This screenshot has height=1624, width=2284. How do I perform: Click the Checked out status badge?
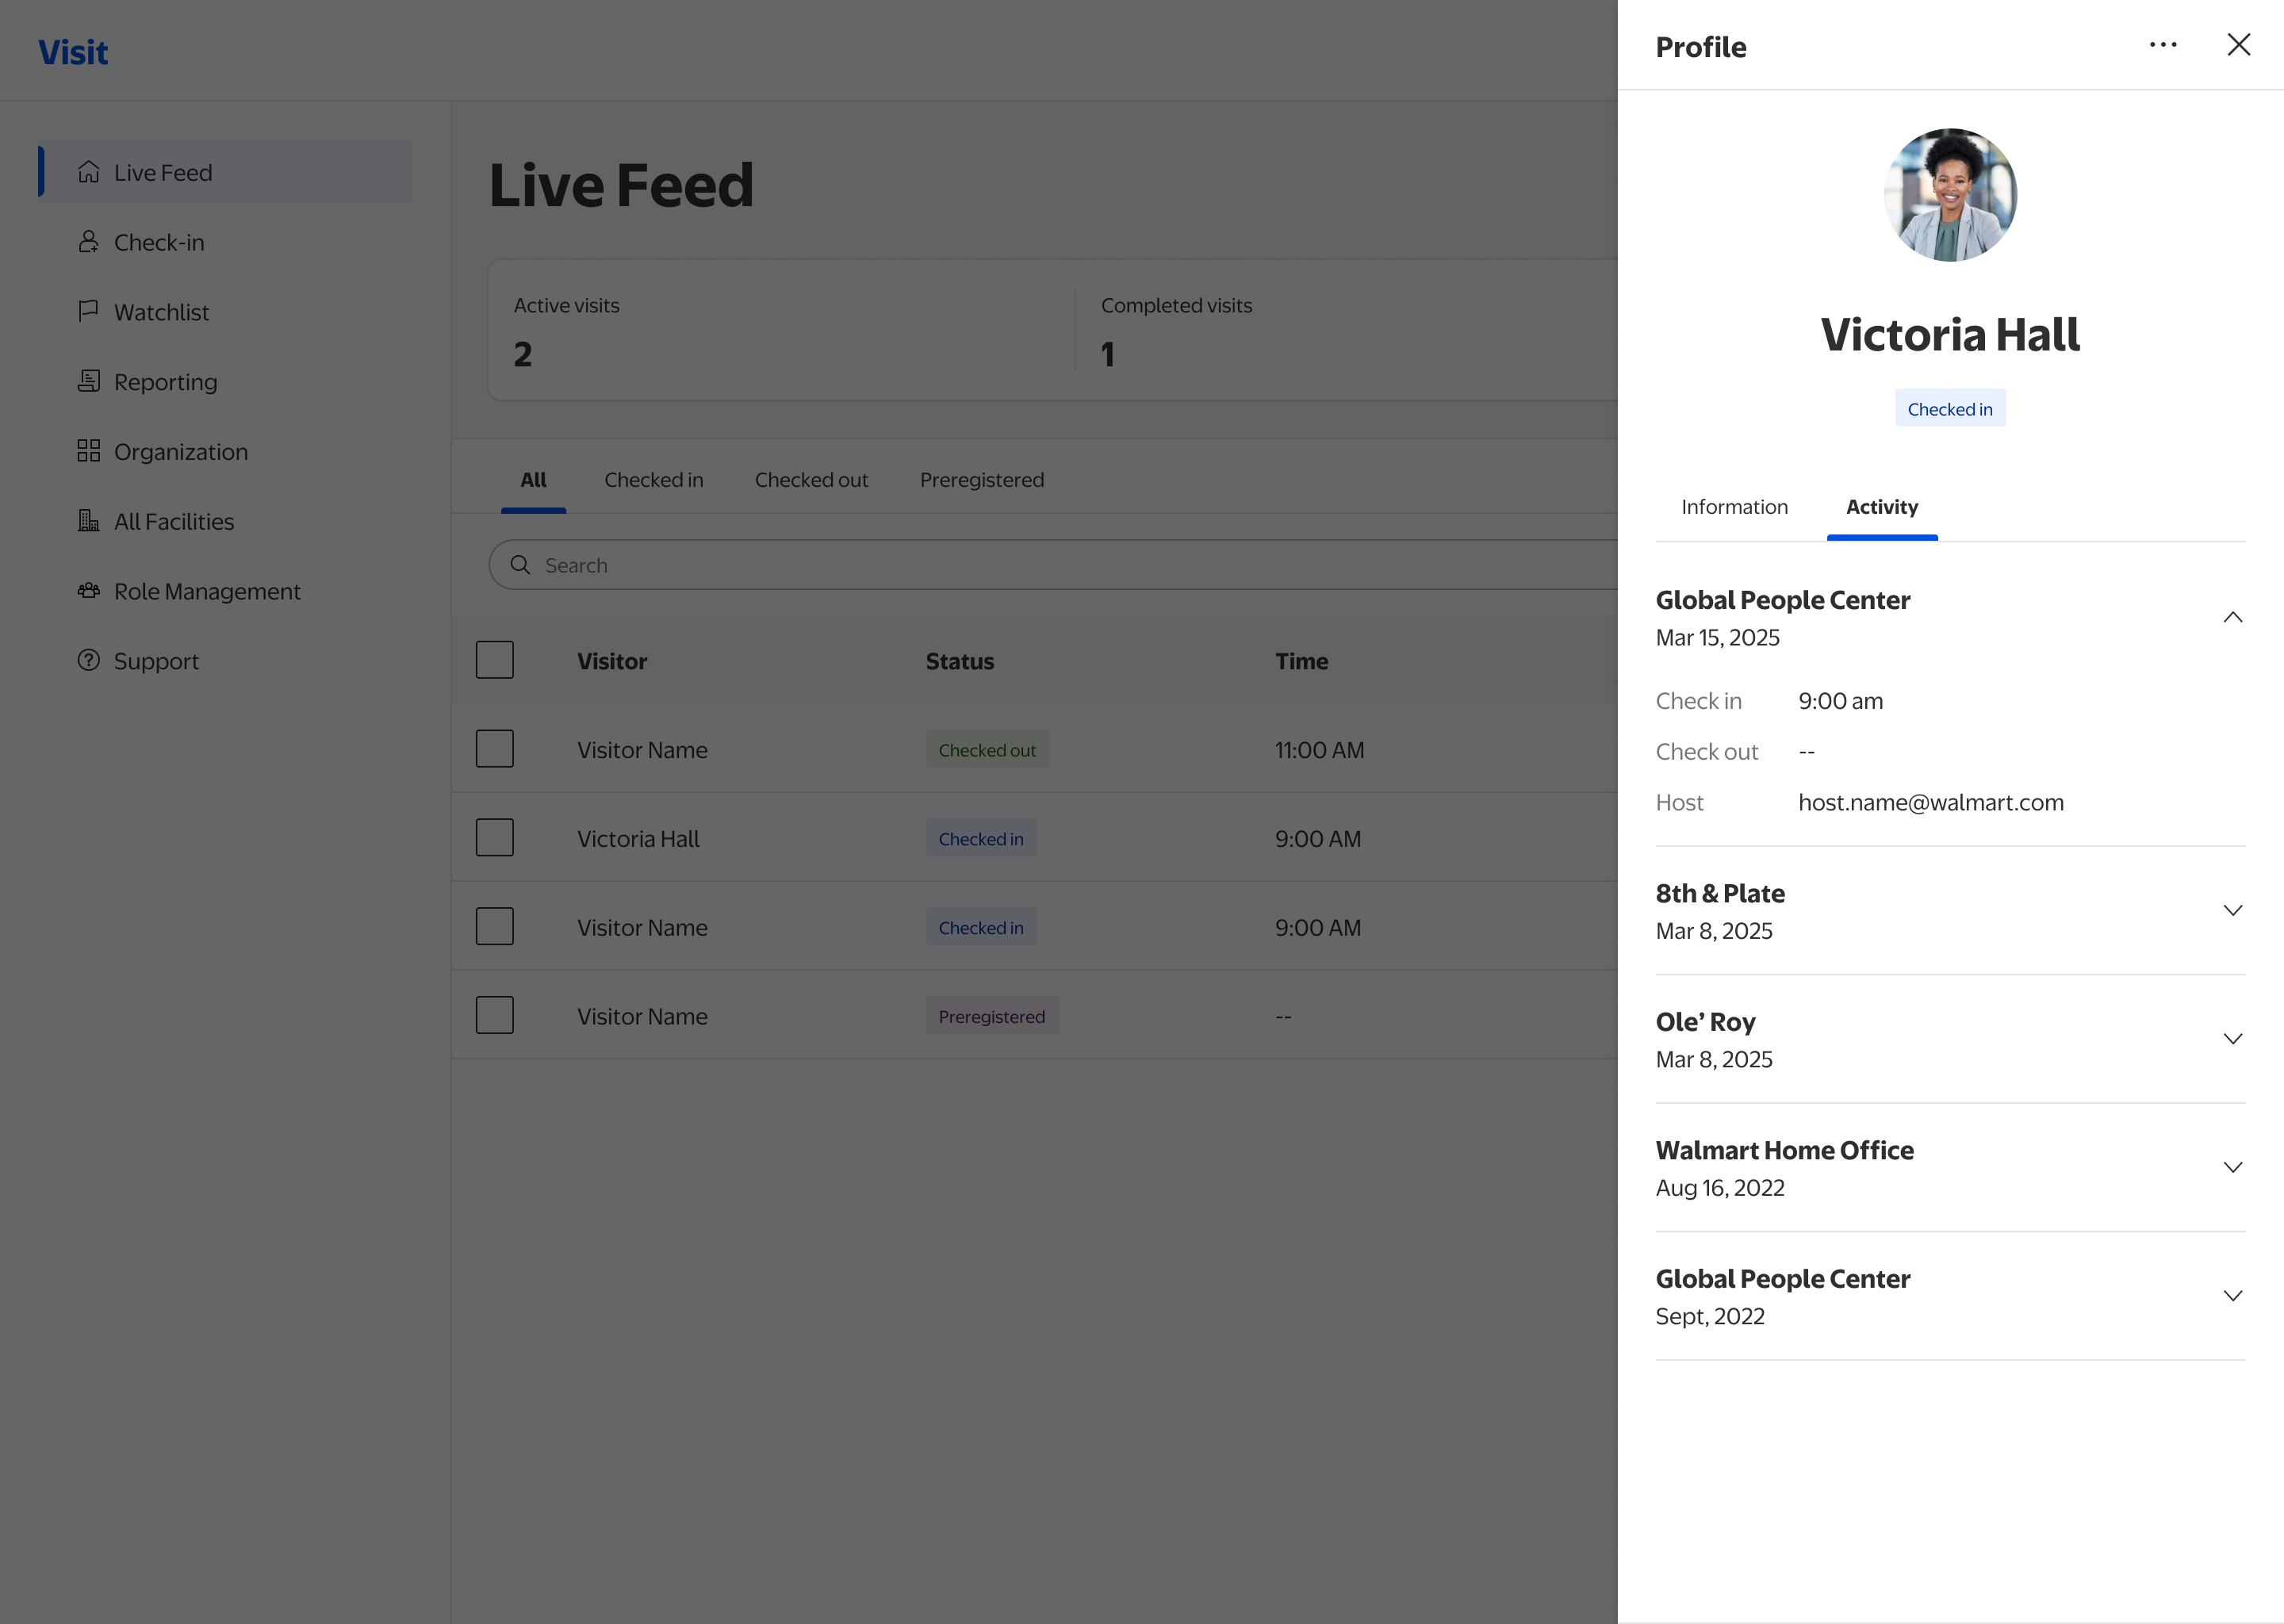pyautogui.click(x=987, y=750)
